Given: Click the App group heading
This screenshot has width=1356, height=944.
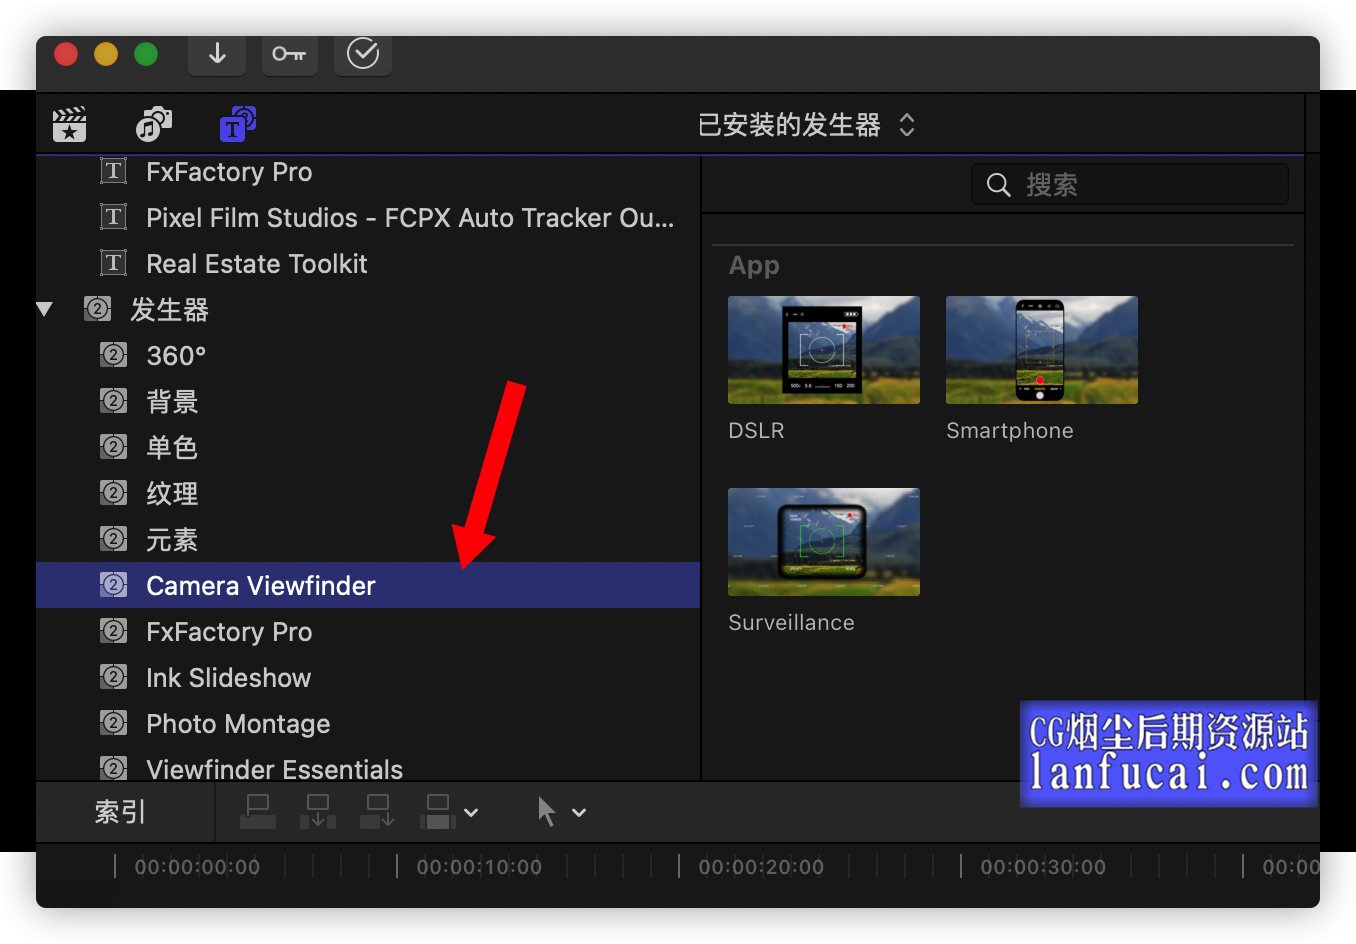Looking at the screenshot, I should pyautogui.click(x=754, y=266).
